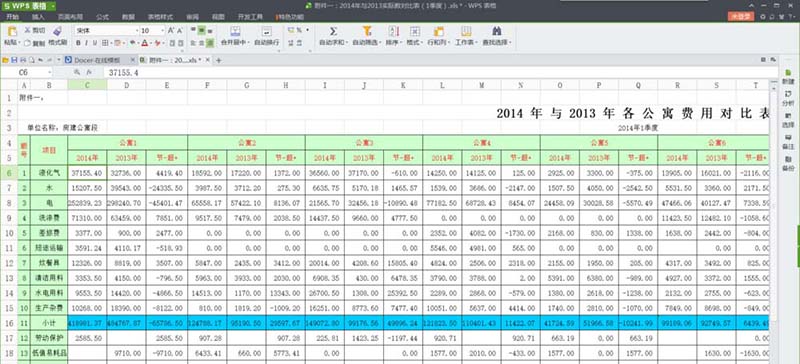Click Merge and Center (合并居中) icon
Image resolution: width=800 pixels, height=364 pixels.
click(x=234, y=32)
